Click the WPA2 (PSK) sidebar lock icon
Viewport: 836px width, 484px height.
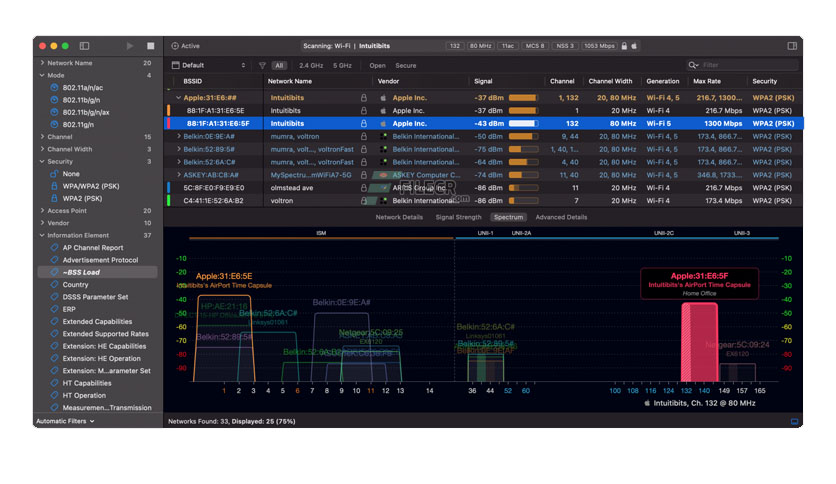coord(54,198)
